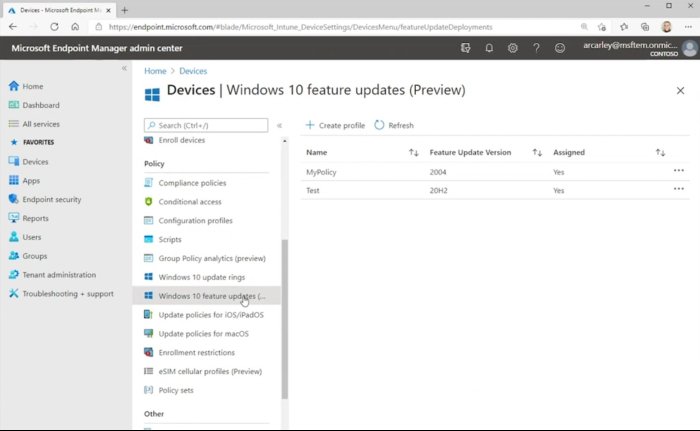The image size is (700, 431).
Task: Click Create profile button
Action: 335,126
